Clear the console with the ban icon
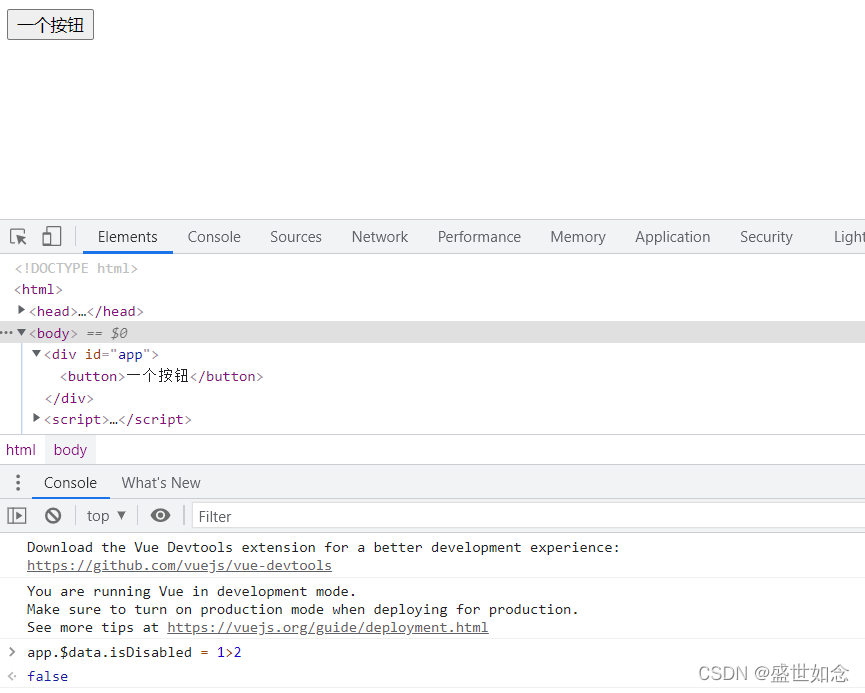This screenshot has height=693, width=865. pyautogui.click(x=53, y=516)
